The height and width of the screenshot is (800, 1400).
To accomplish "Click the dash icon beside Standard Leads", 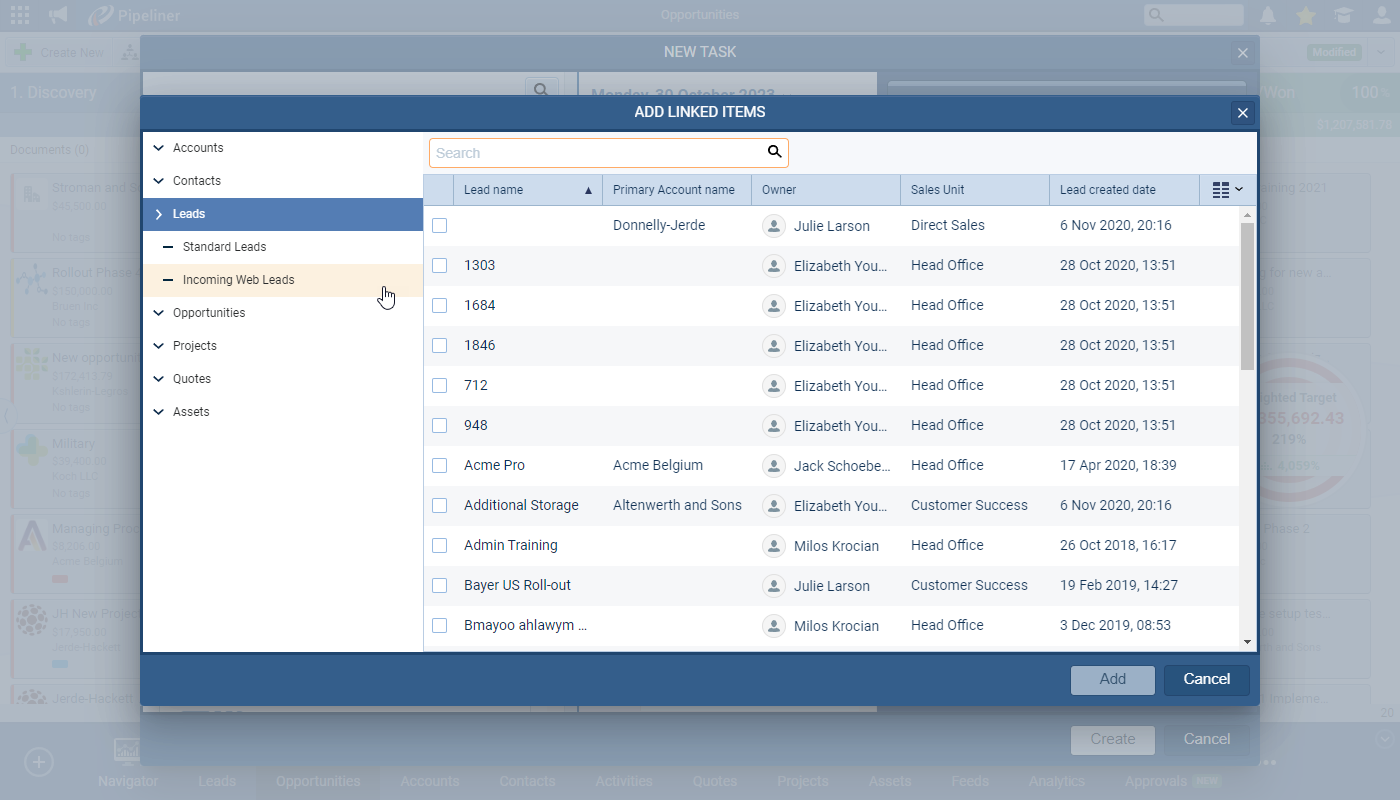I will (x=168, y=247).
